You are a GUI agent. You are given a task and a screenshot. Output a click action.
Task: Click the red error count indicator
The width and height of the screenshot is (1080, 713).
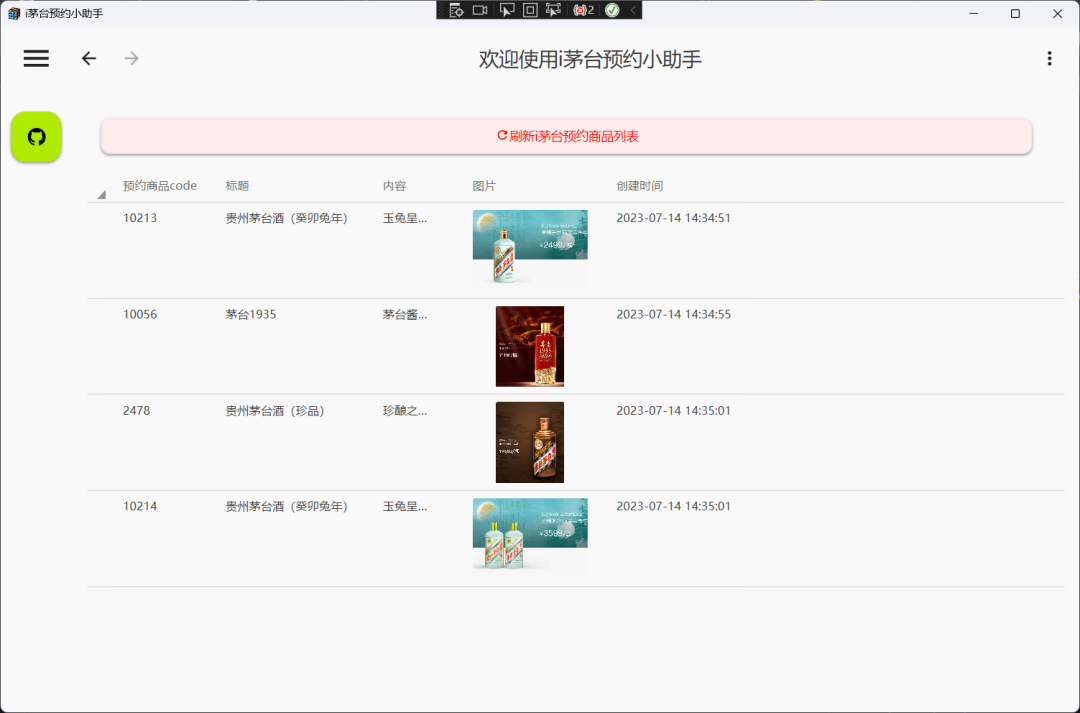point(583,10)
